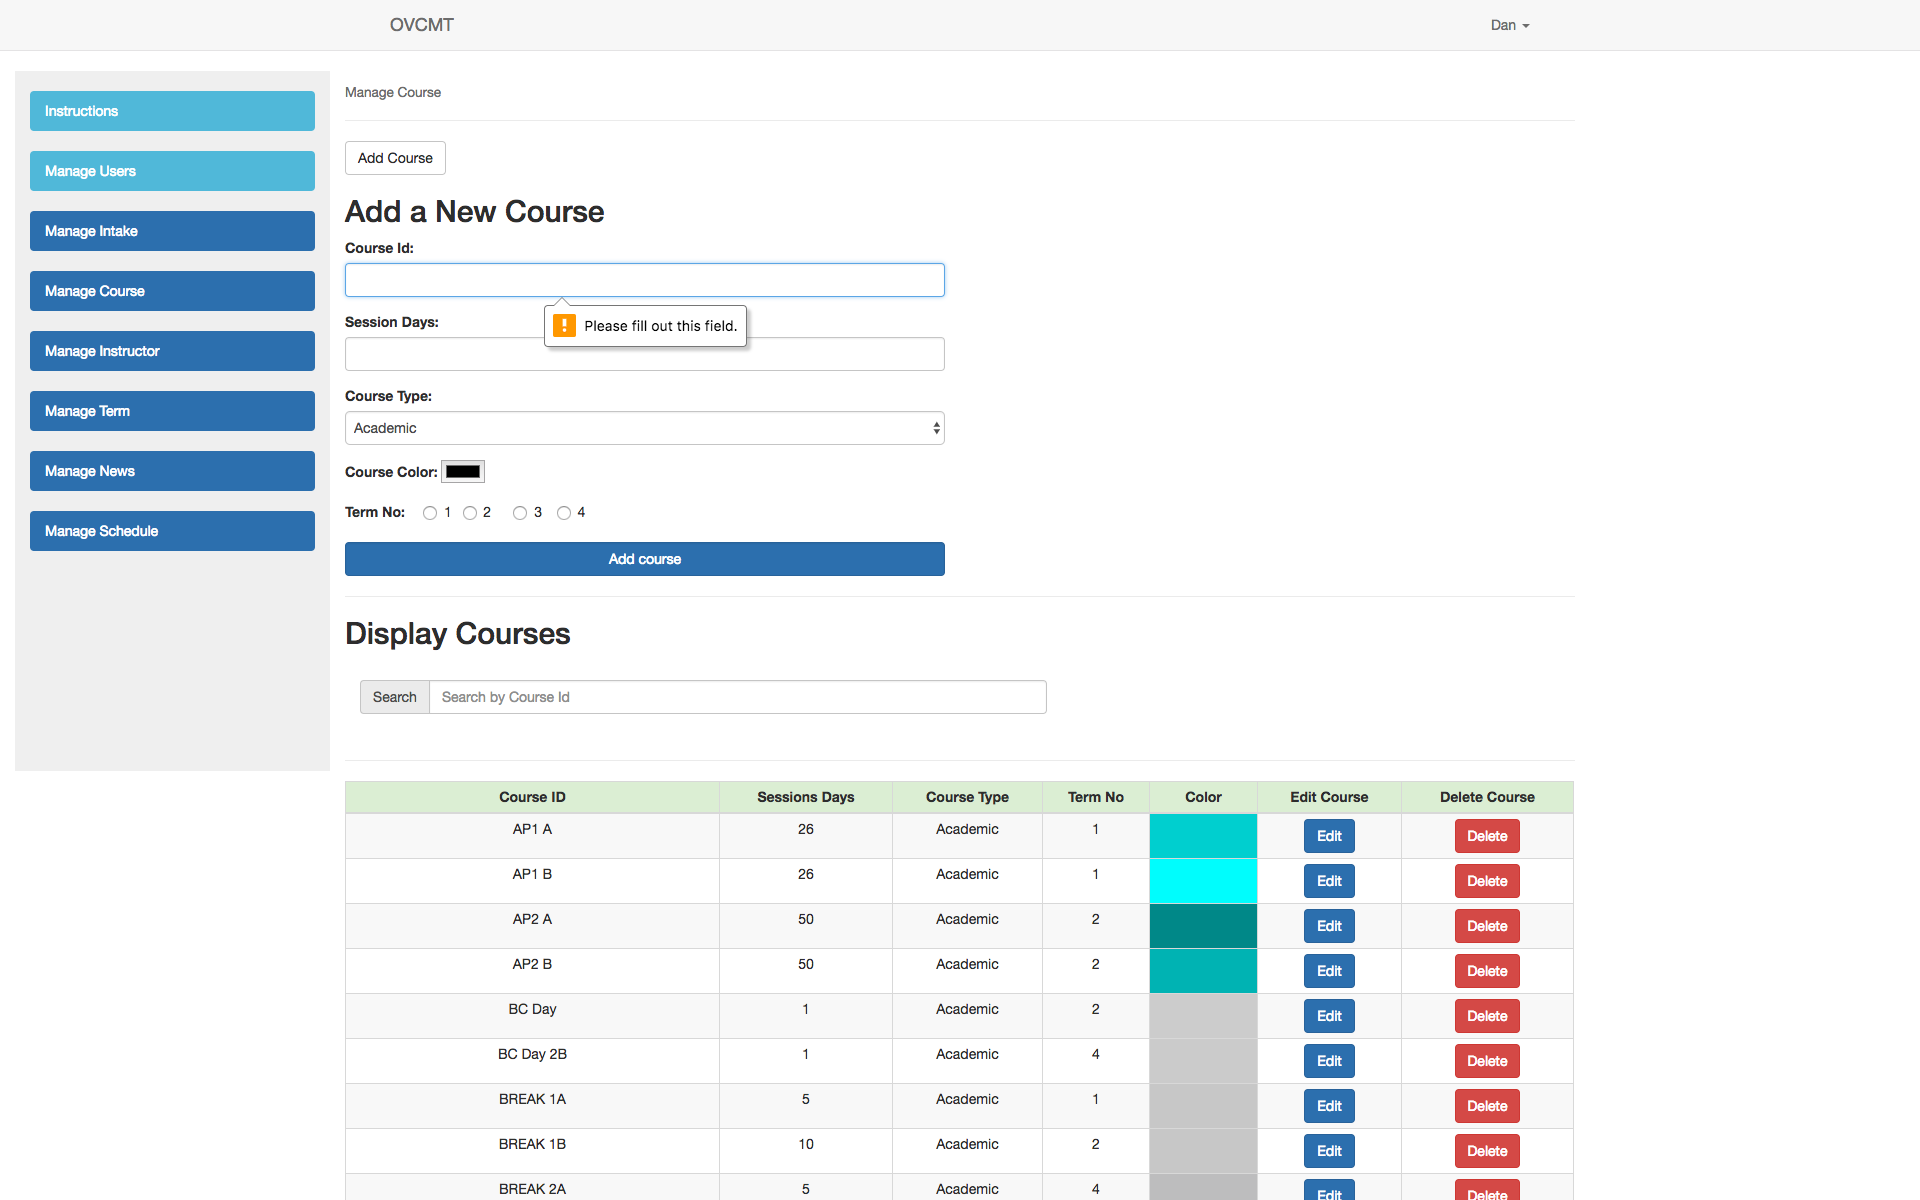
Task: Pick Term No radio option 4
Action: tap(564, 513)
